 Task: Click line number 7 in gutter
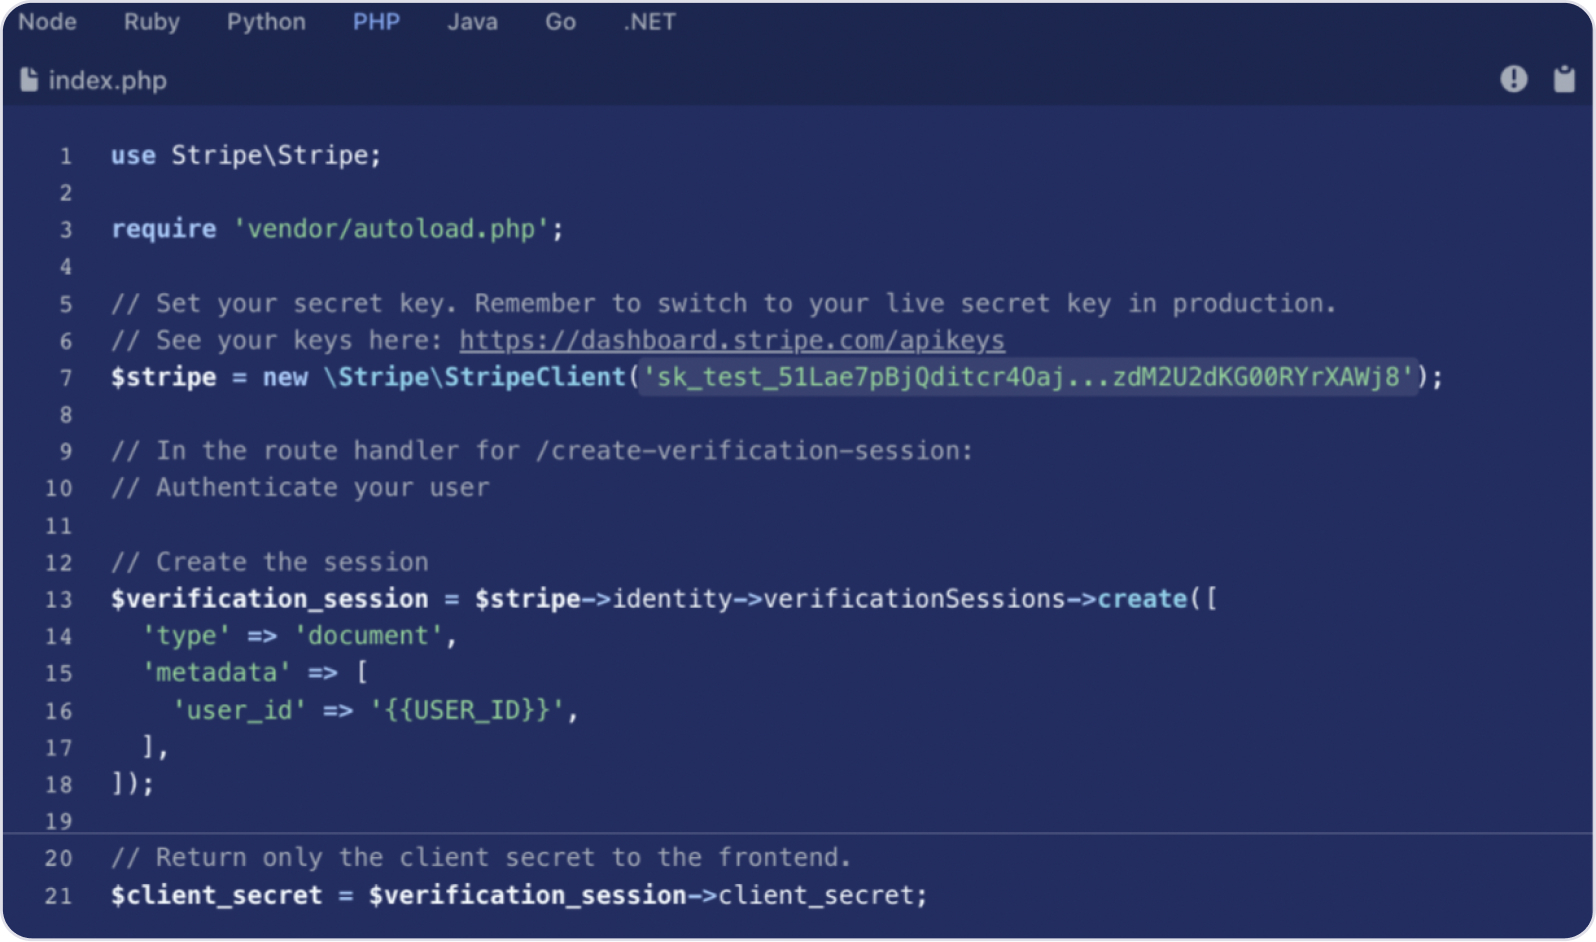click(66, 378)
